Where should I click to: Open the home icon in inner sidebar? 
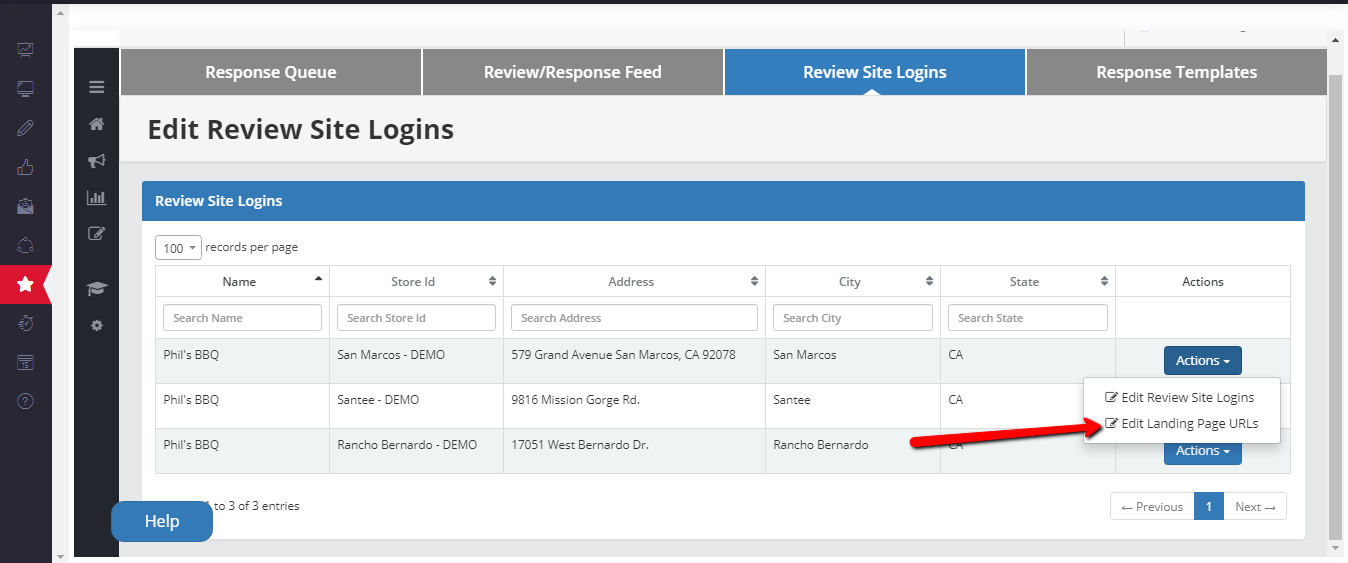pyautogui.click(x=97, y=125)
